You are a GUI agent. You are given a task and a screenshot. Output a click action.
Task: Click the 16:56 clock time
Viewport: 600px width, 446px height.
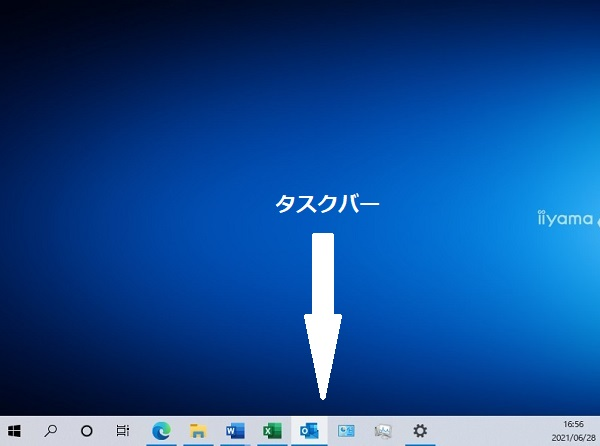tap(573, 424)
